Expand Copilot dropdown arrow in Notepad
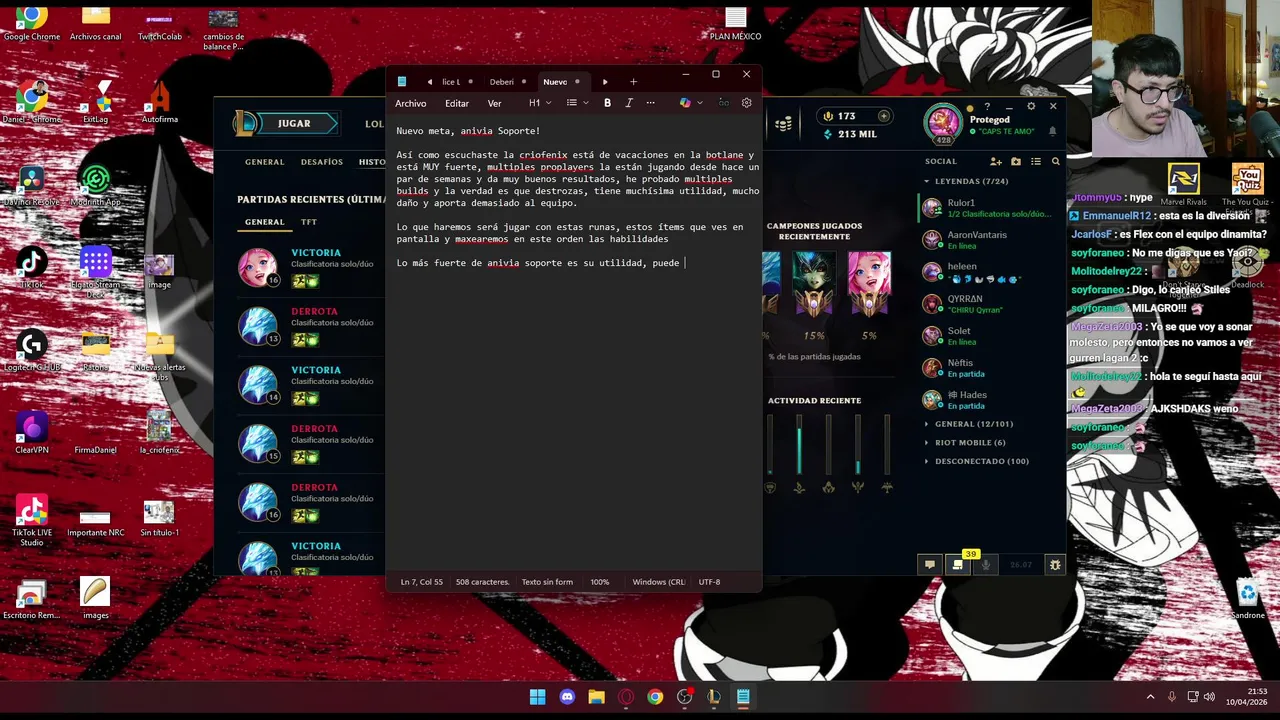1280x720 pixels. point(699,103)
